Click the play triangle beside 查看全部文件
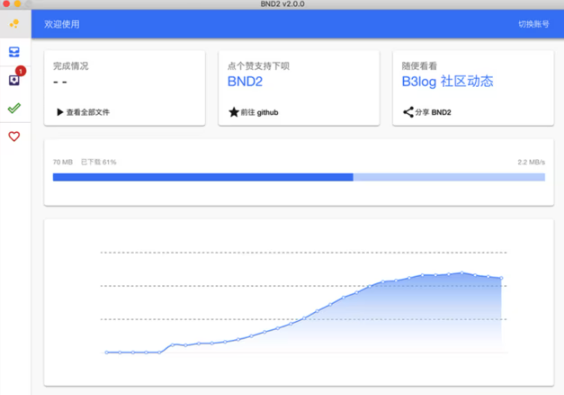The height and width of the screenshot is (395, 564). pos(60,112)
